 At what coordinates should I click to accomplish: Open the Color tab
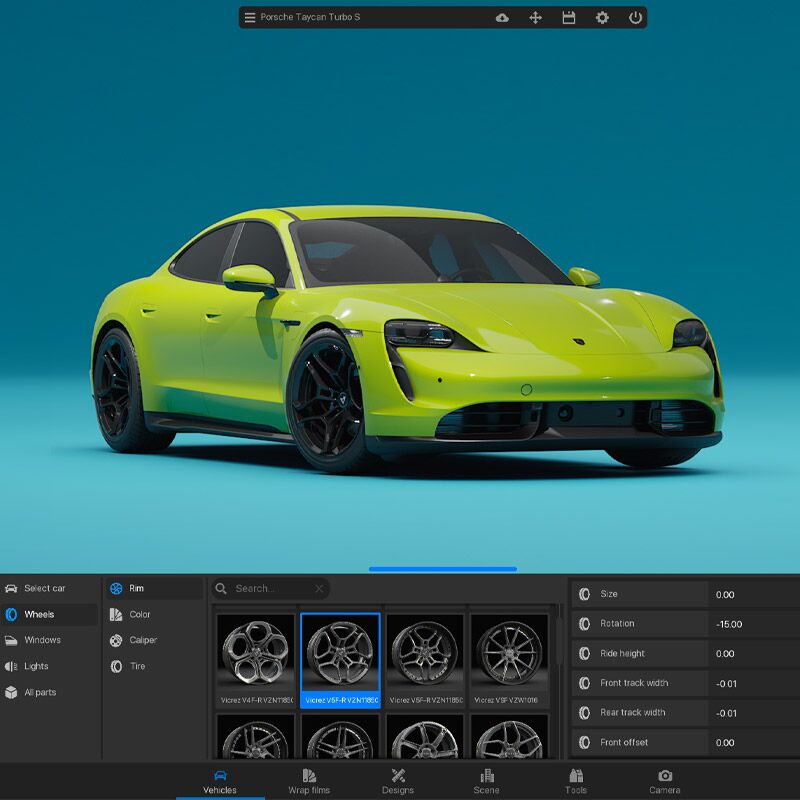point(139,615)
